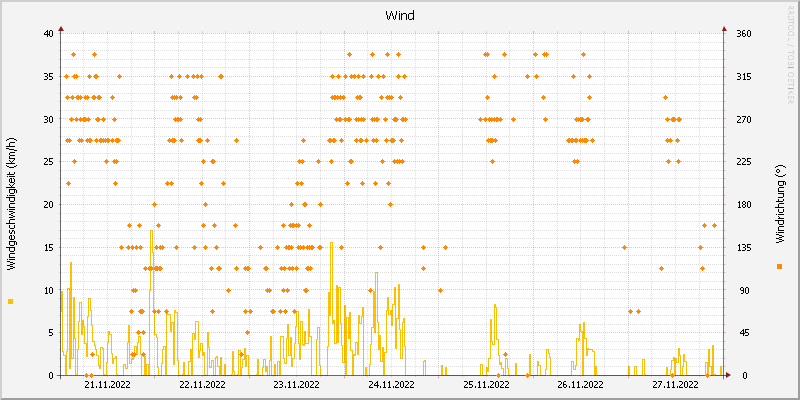Image resolution: width=800 pixels, height=400 pixels.
Task: Click the left axis value 10
Action: [49, 290]
